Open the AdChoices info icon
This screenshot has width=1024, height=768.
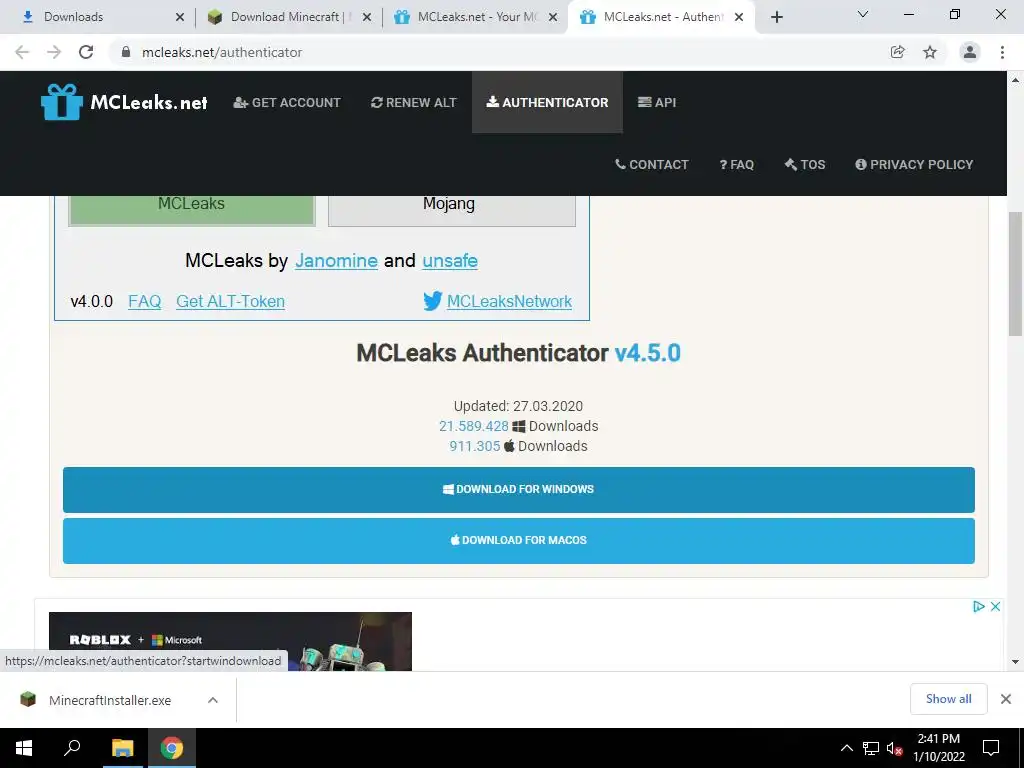(x=978, y=607)
